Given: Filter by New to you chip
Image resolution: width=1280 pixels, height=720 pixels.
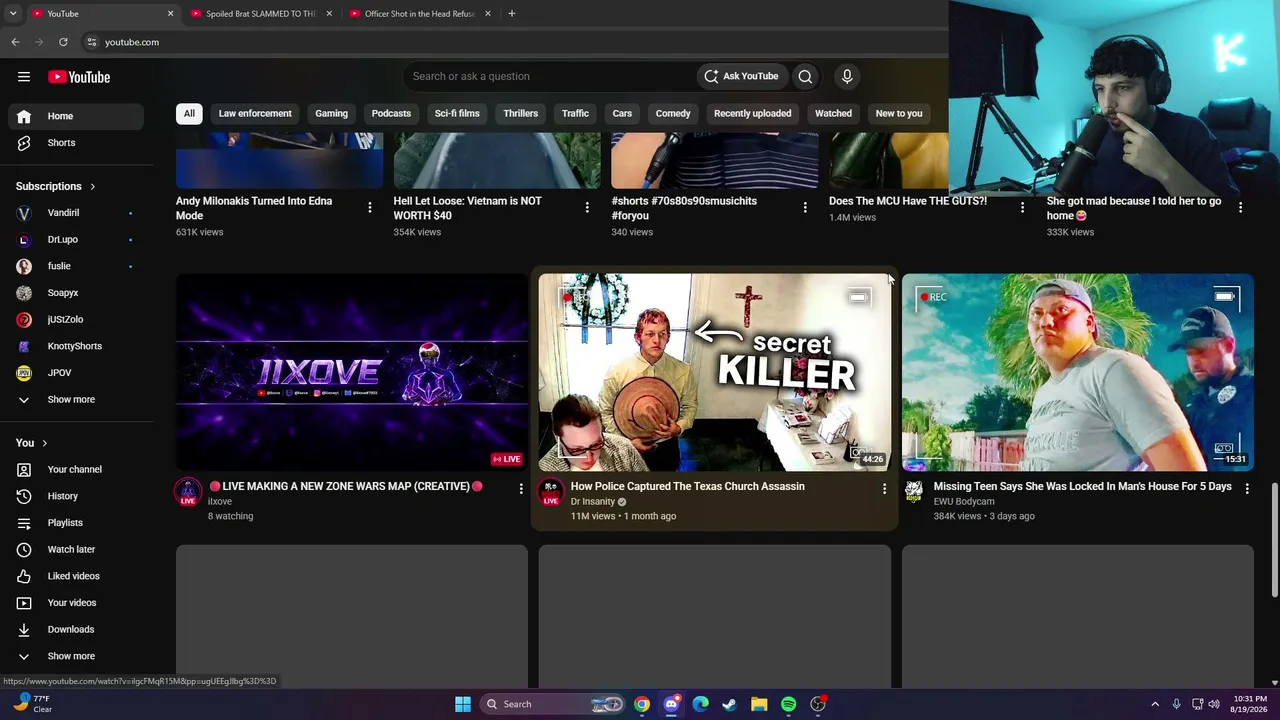Looking at the screenshot, I should click(x=899, y=113).
